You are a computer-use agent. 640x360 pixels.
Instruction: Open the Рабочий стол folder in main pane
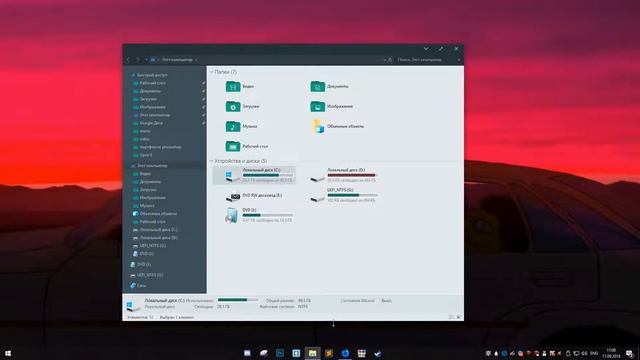(x=247, y=146)
